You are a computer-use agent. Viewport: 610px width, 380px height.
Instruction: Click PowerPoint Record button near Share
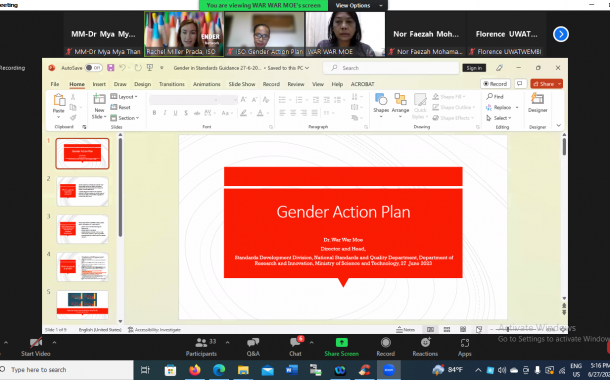[x=495, y=84]
